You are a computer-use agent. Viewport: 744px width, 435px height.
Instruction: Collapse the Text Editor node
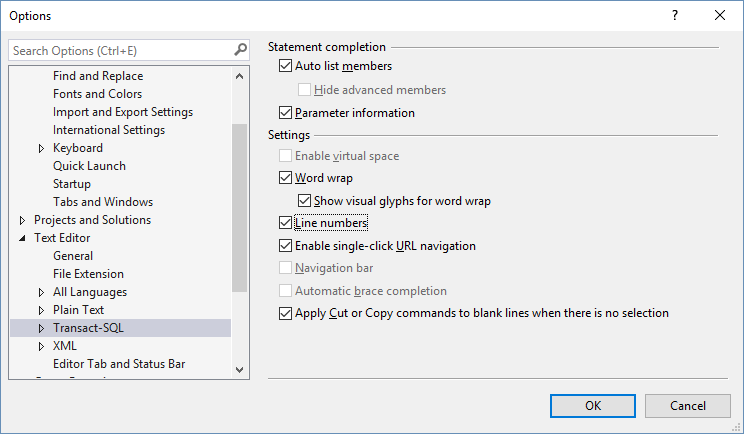point(23,238)
